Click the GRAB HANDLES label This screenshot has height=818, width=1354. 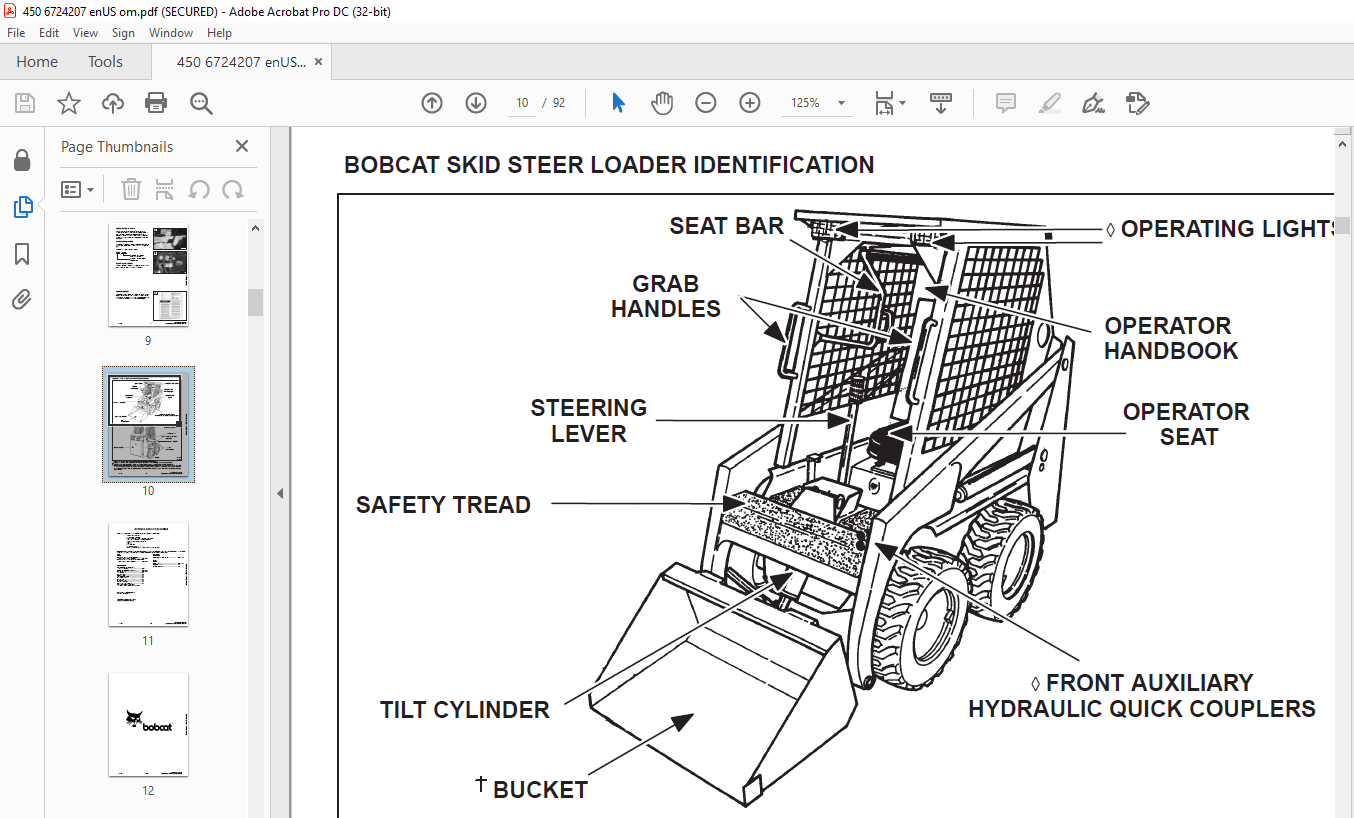[666, 296]
